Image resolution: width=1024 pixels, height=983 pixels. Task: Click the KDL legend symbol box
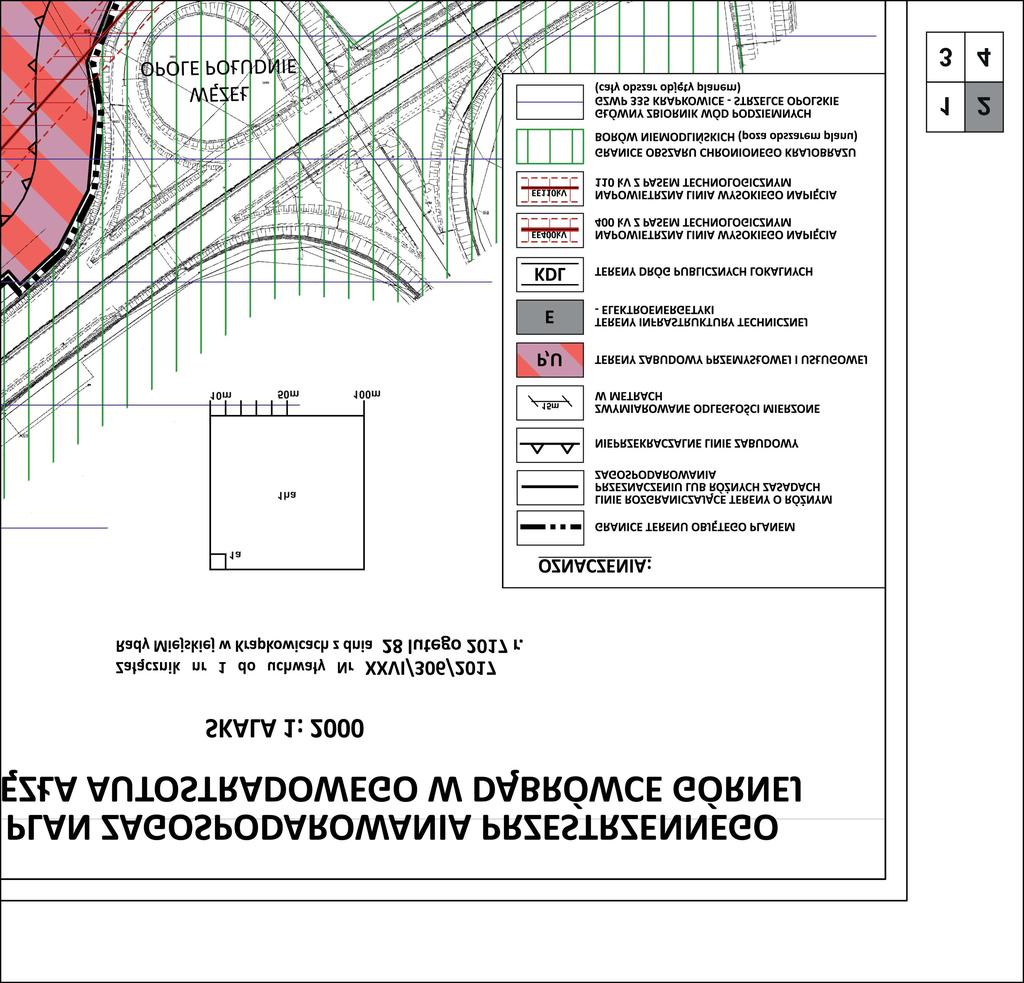[x=550, y=274]
